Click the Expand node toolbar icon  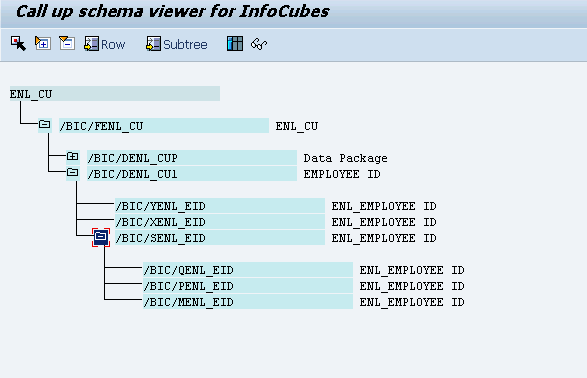click(43, 43)
